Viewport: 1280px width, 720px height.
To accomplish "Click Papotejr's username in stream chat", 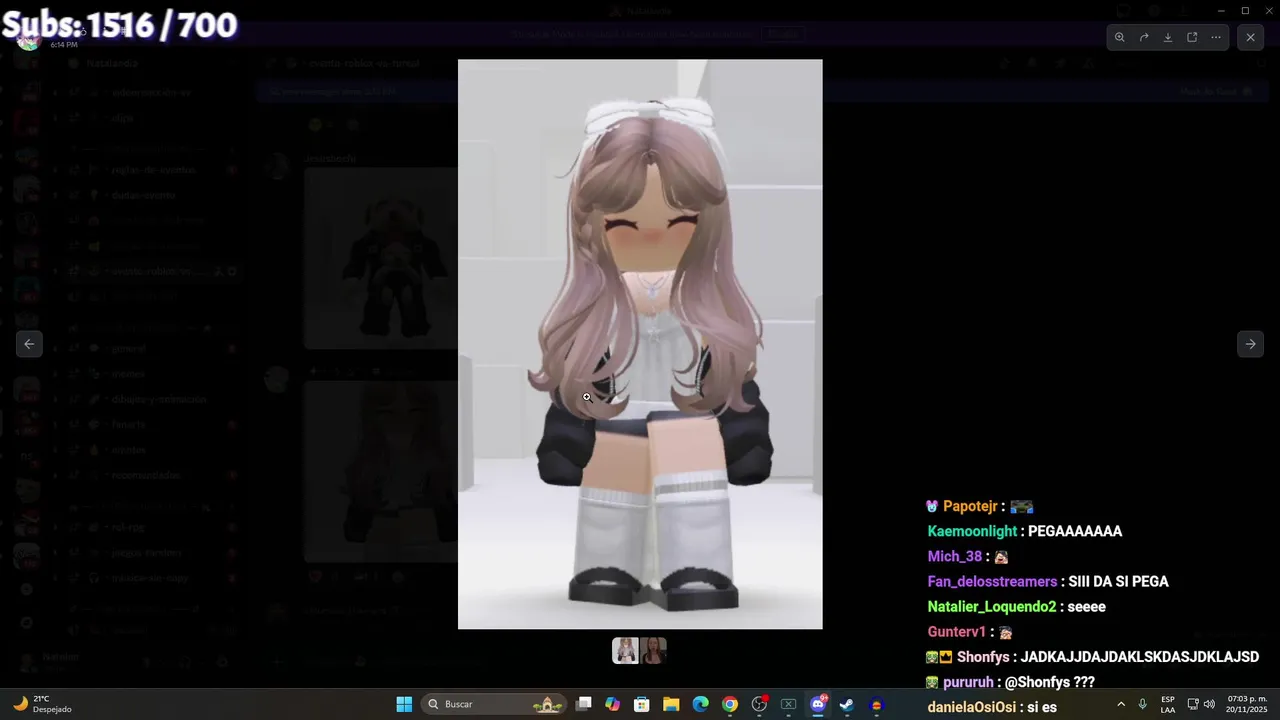I will tap(971, 506).
